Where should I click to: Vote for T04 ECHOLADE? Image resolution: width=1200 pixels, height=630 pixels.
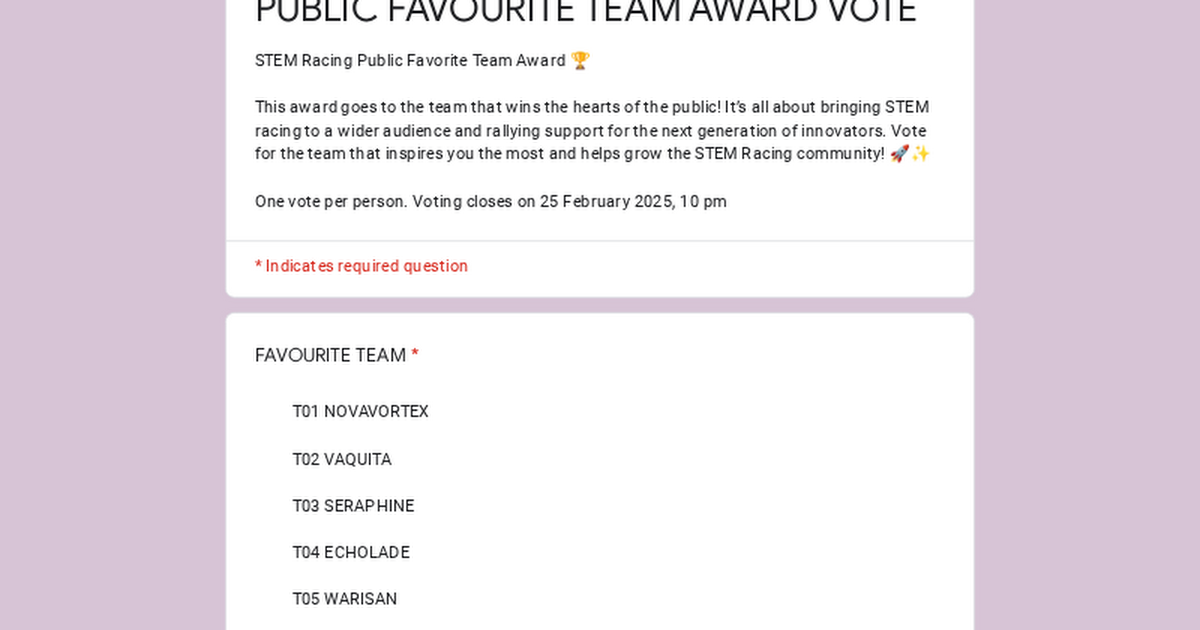[x=351, y=552]
